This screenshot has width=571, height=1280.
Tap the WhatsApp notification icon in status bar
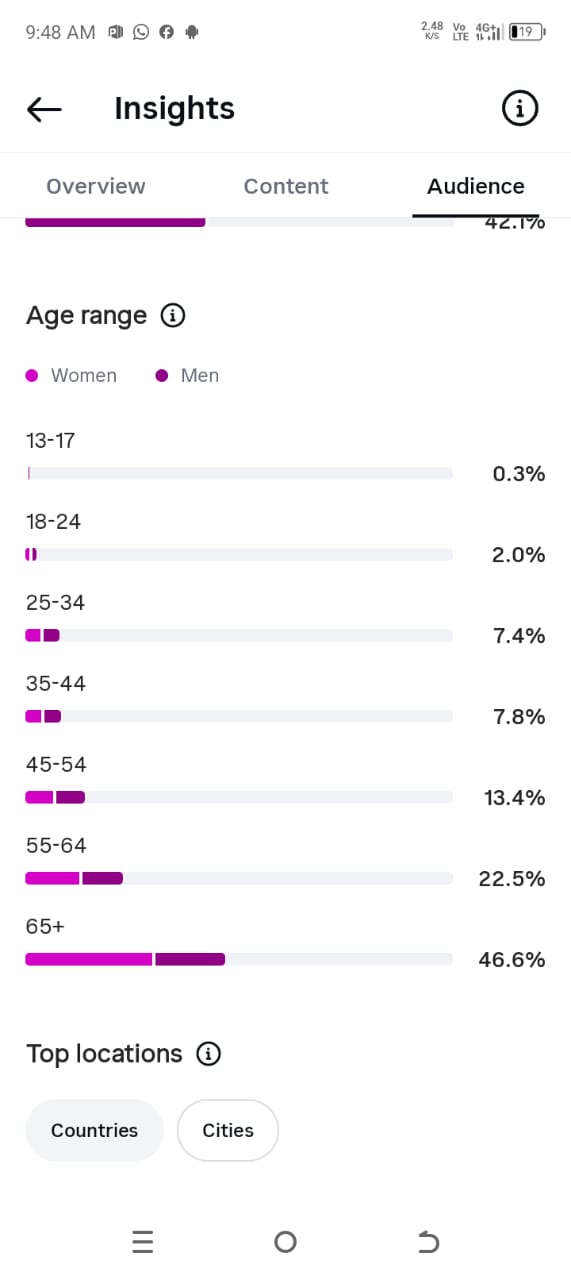pyautogui.click(x=141, y=32)
